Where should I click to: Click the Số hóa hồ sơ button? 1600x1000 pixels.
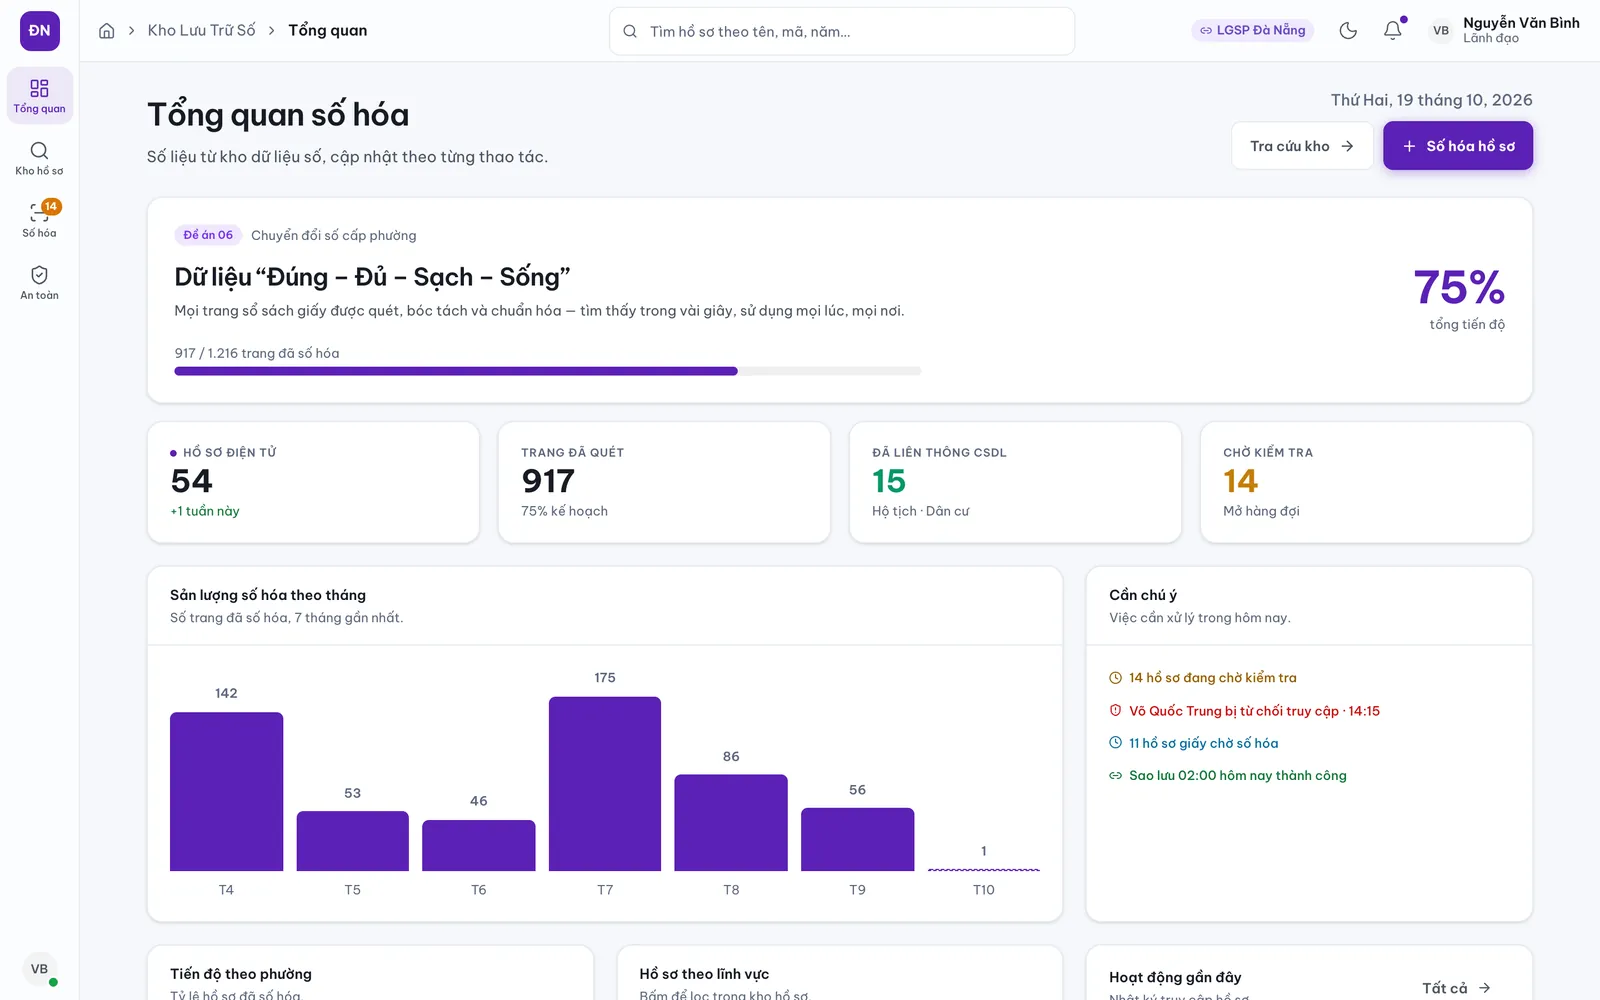[1458, 146]
